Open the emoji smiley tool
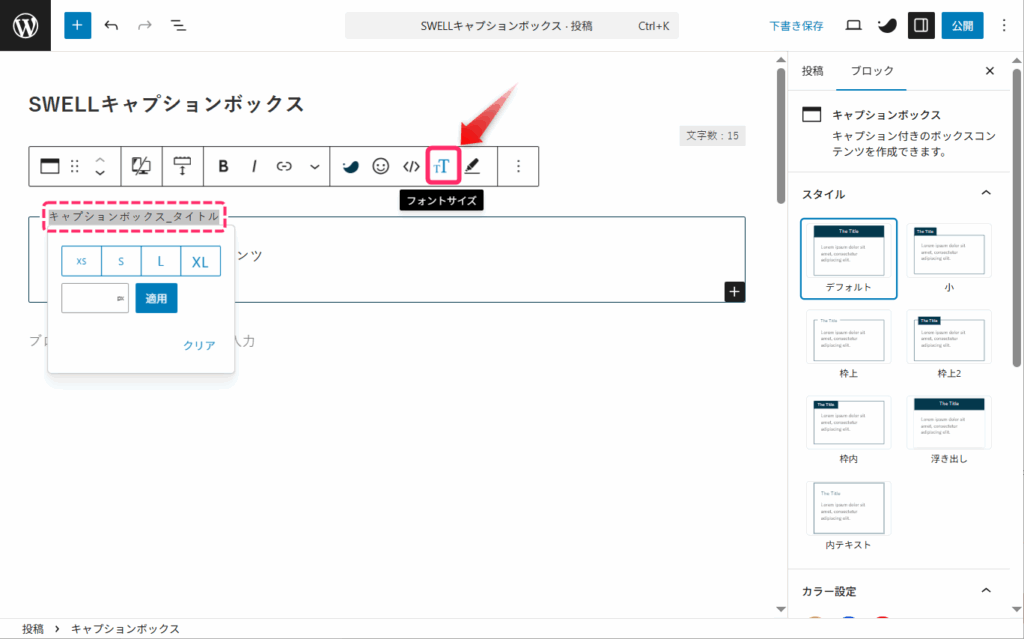This screenshot has width=1024, height=639. [381, 166]
